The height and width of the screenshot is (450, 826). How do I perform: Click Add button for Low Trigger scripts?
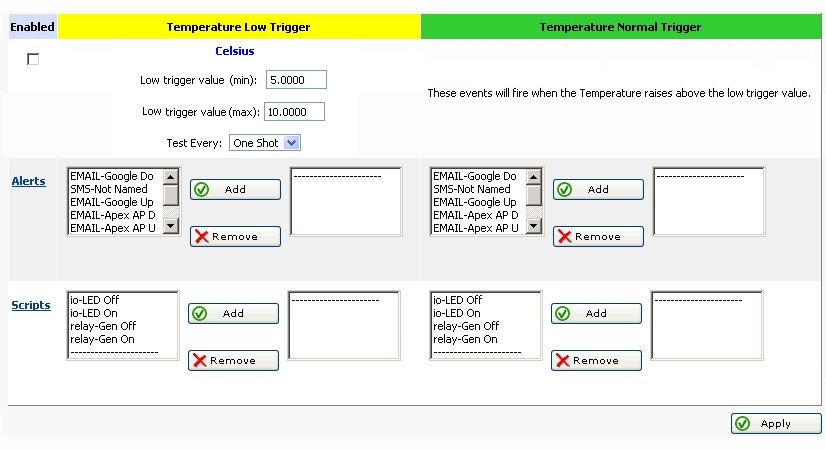233,313
